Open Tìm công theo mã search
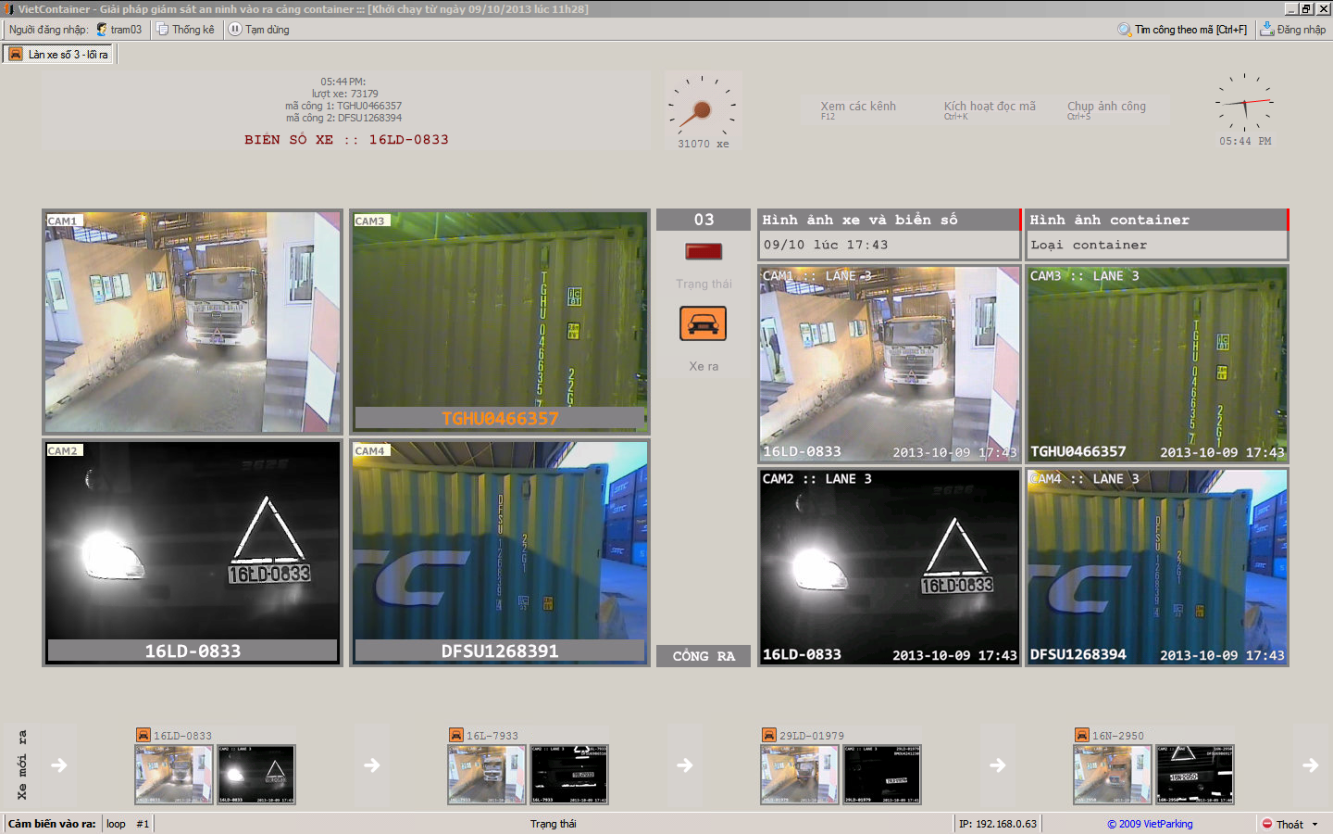Viewport: 1333px width, 834px height. tap(1182, 29)
